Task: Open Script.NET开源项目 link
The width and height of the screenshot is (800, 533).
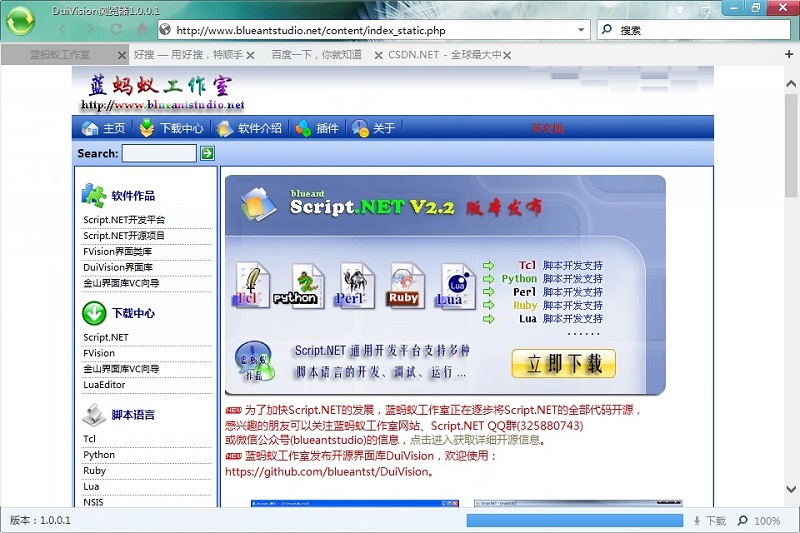Action: [124, 236]
